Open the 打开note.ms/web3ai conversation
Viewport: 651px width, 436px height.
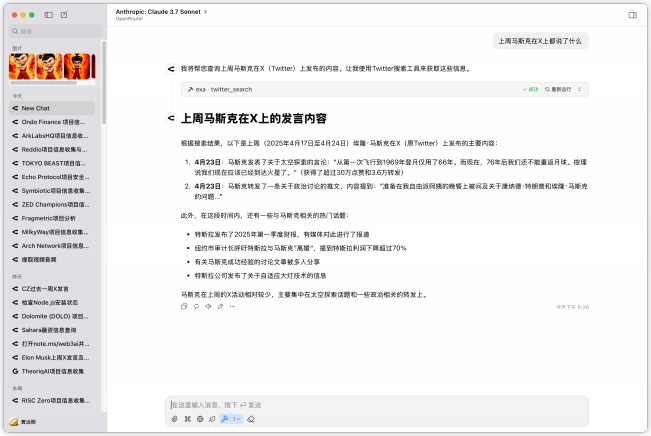tap(52, 343)
